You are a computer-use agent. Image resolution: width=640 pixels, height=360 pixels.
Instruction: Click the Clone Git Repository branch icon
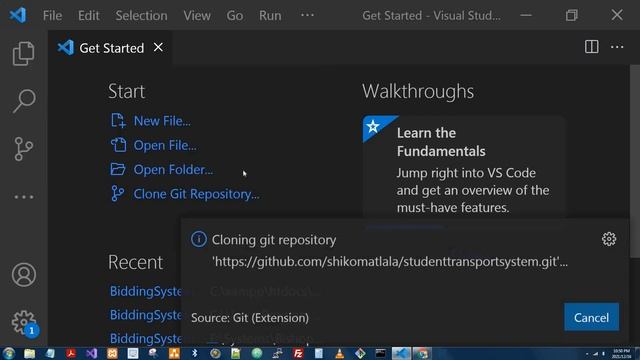(x=118, y=193)
